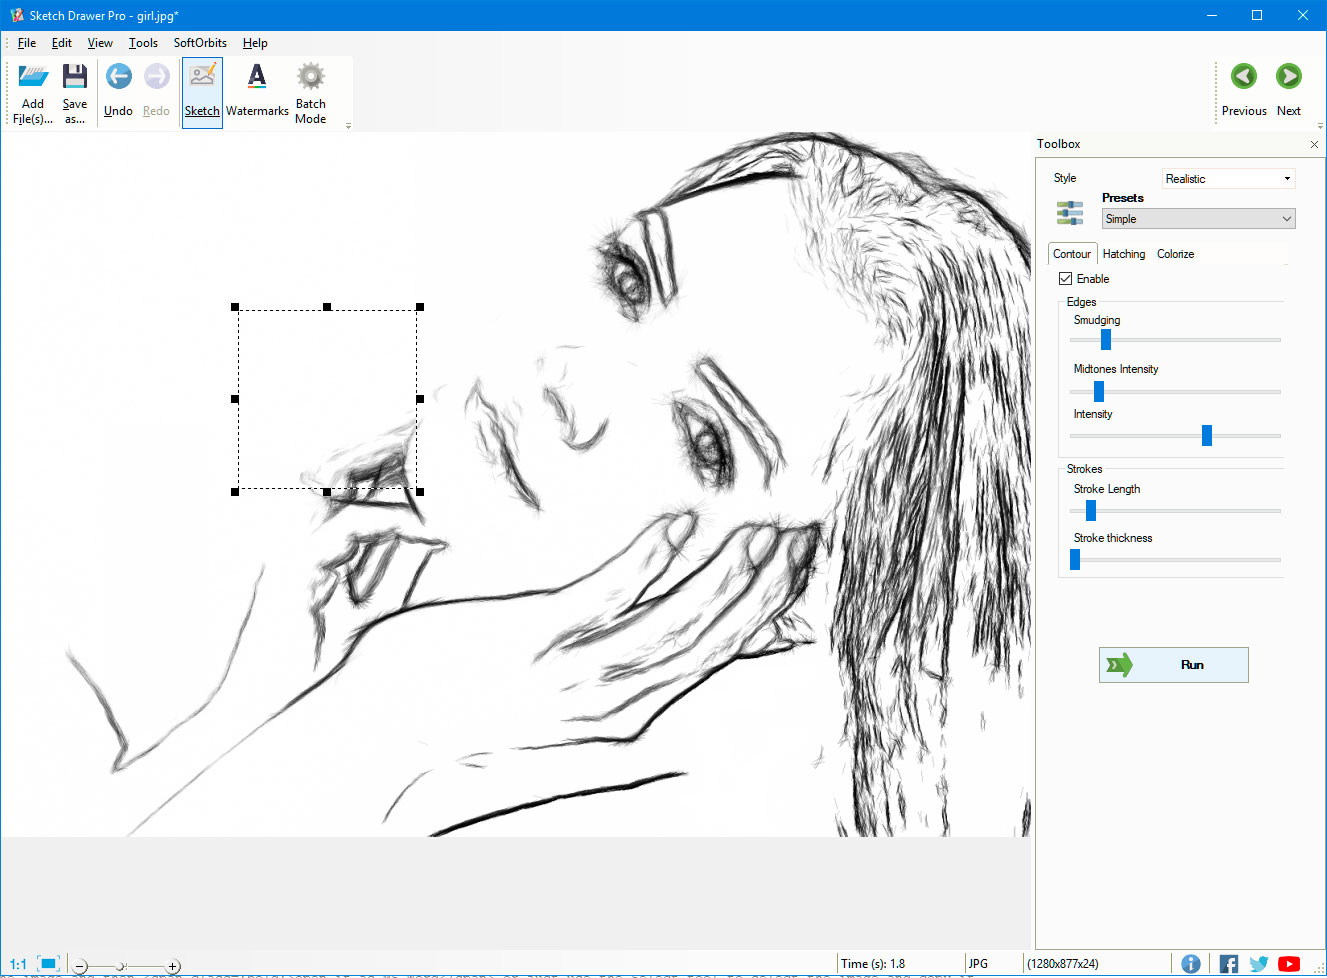
Task: Switch to the Hatching tab
Action: (1124, 254)
